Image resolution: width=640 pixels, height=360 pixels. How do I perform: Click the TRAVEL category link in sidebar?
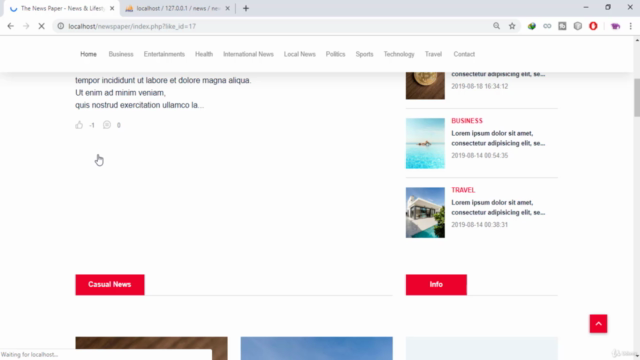(x=463, y=190)
